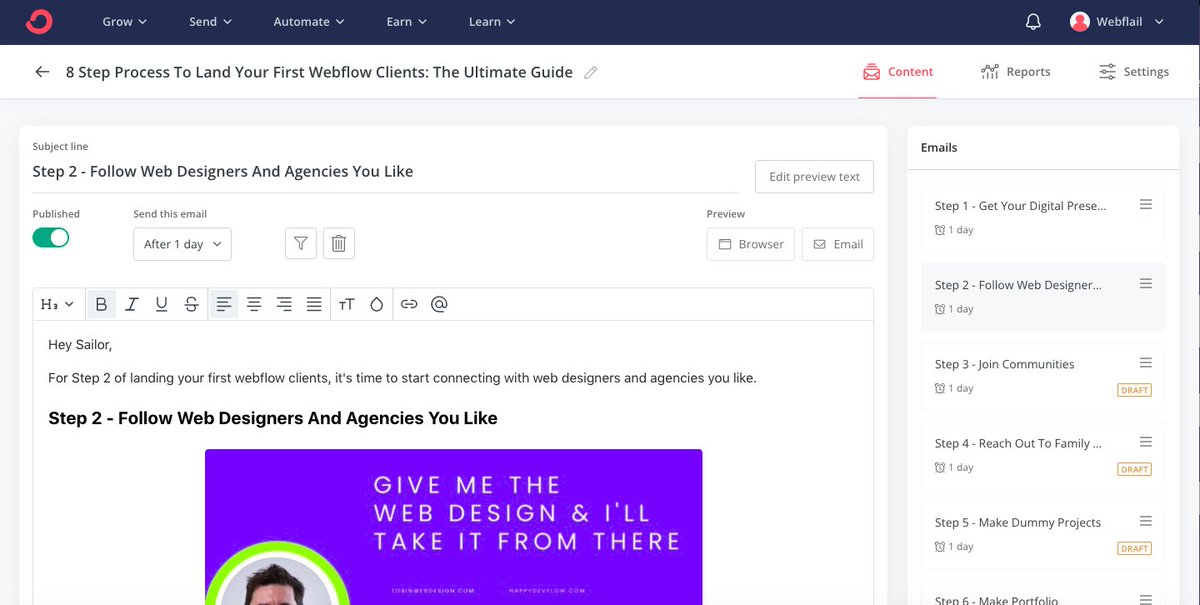
Task: Switch to the Content tab
Action: (x=897, y=72)
